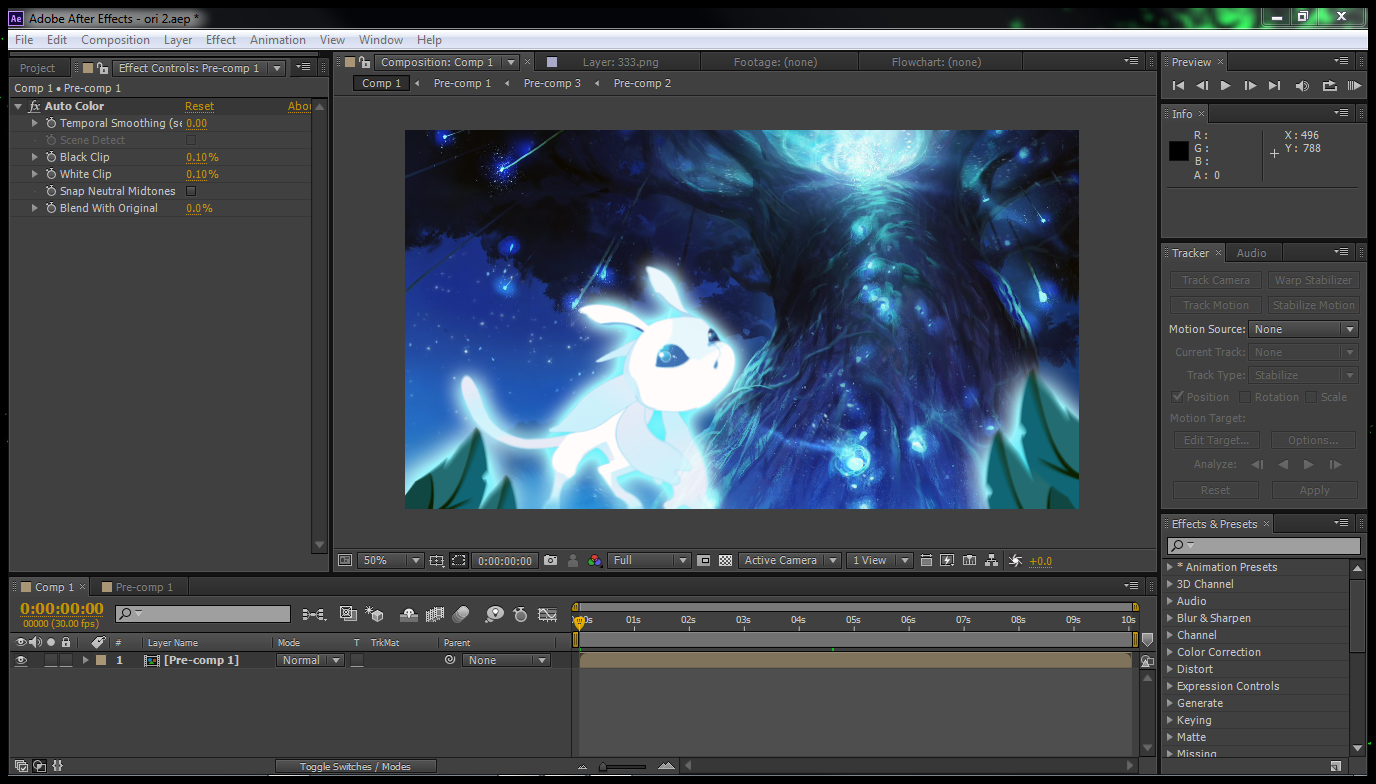The height and width of the screenshot is (784, 1376).
Task: Open the Normal blending mode dropdown
Action: tap(310, 660)
